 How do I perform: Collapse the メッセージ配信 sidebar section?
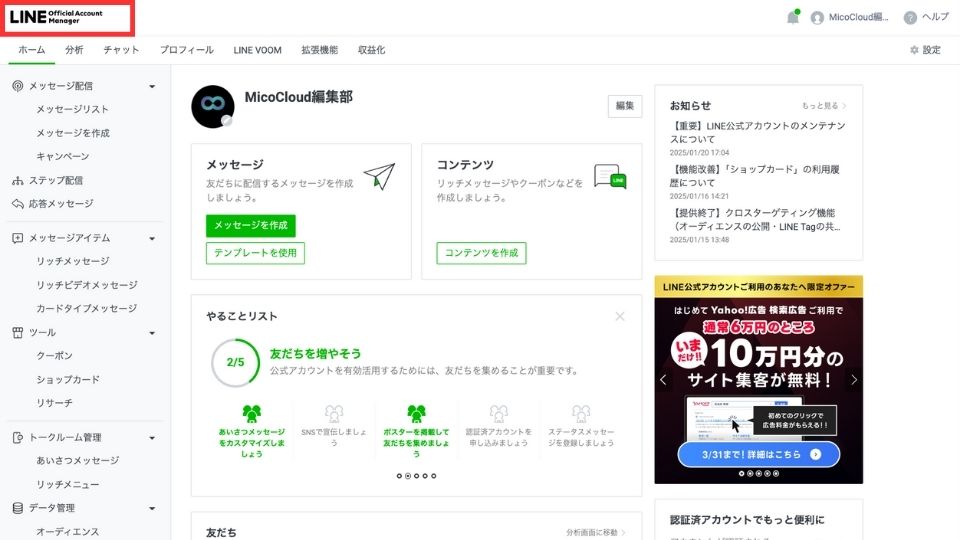tap(152, 86)
